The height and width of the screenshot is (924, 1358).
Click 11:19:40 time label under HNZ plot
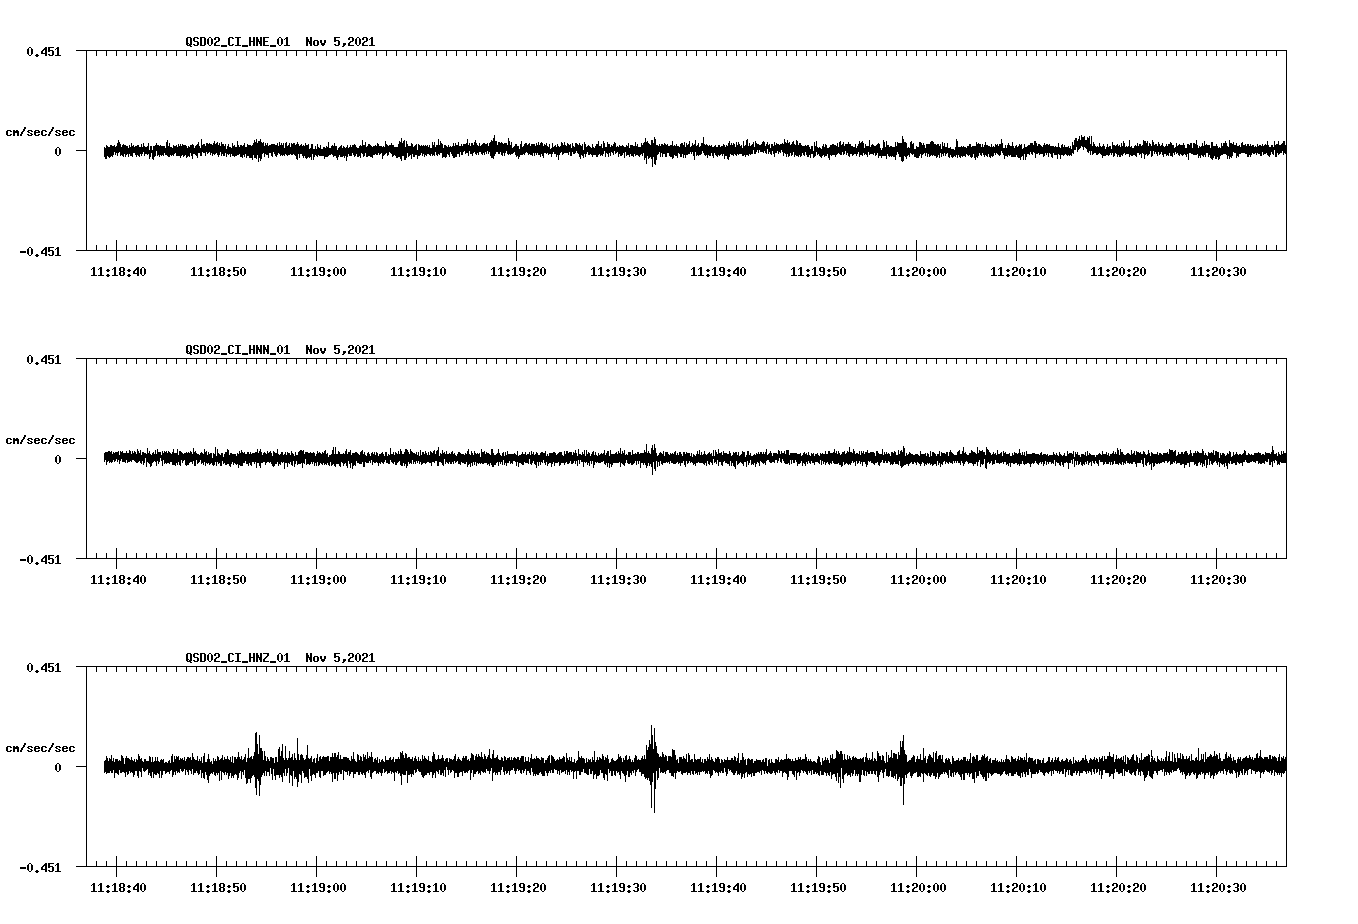(718, 888)
